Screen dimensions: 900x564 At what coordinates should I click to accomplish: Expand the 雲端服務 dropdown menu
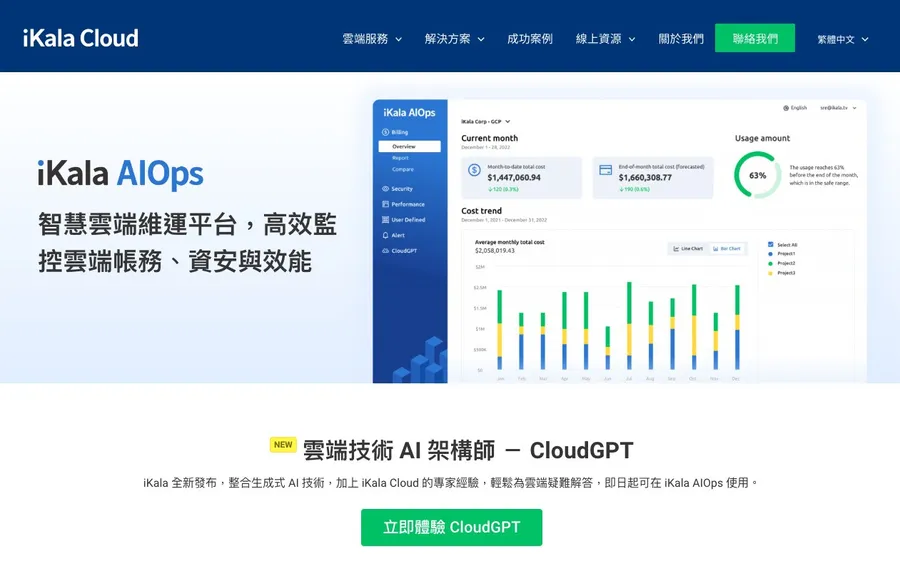372,39
